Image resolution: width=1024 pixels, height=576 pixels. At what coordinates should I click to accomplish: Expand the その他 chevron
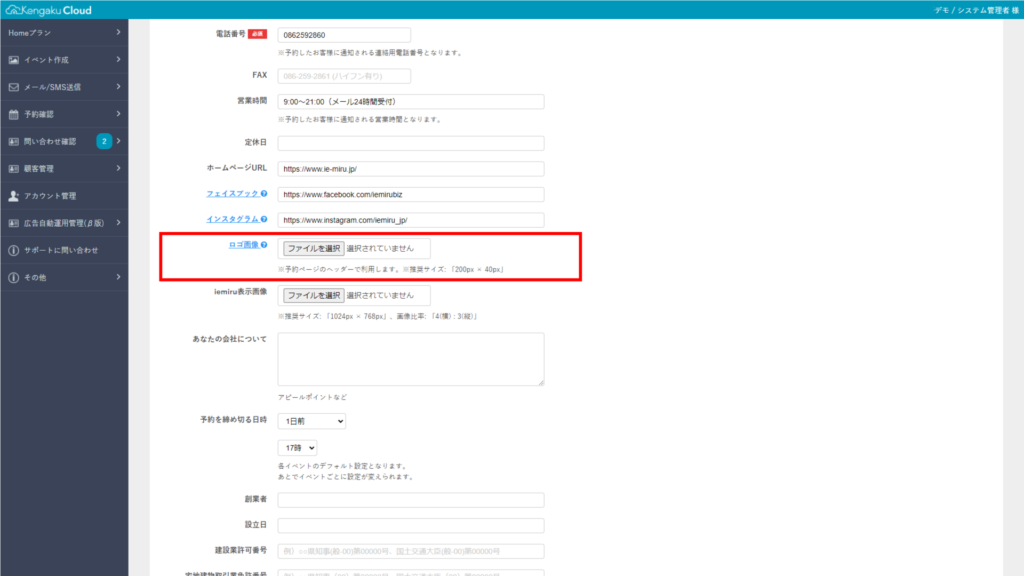pos(118,277)
